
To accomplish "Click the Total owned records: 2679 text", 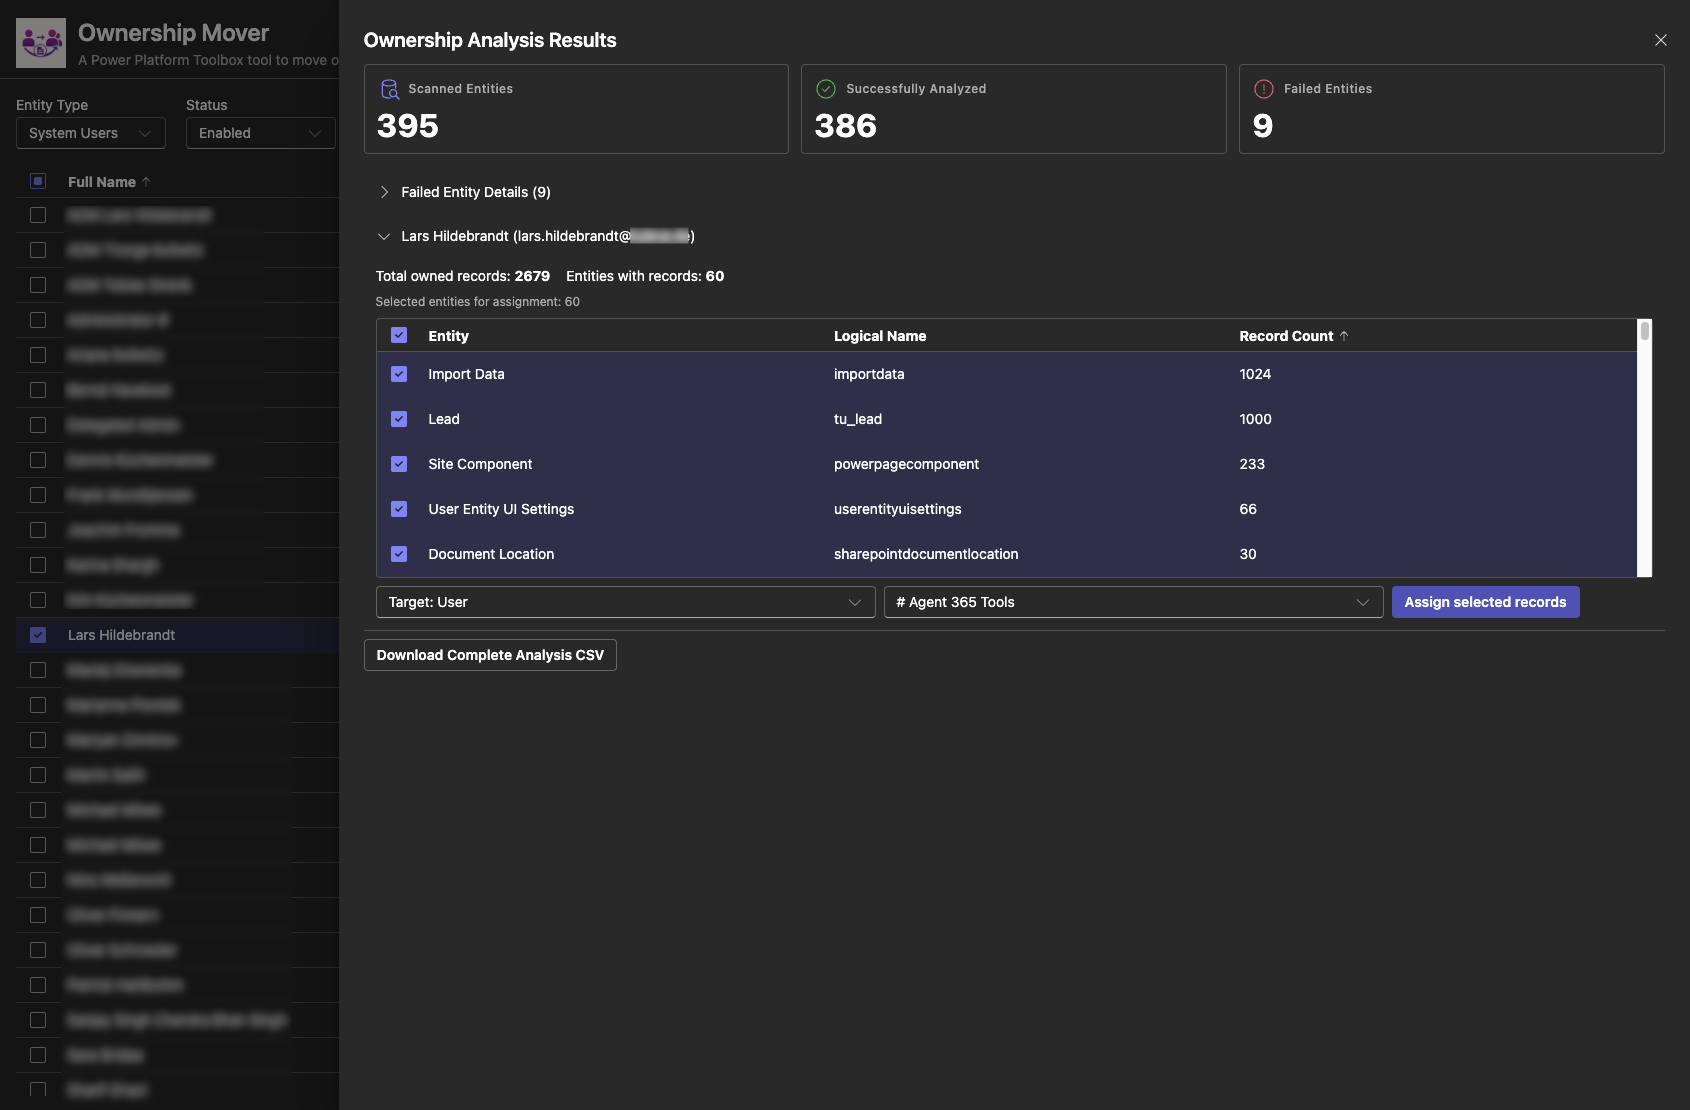I will (x=463, y=276).
